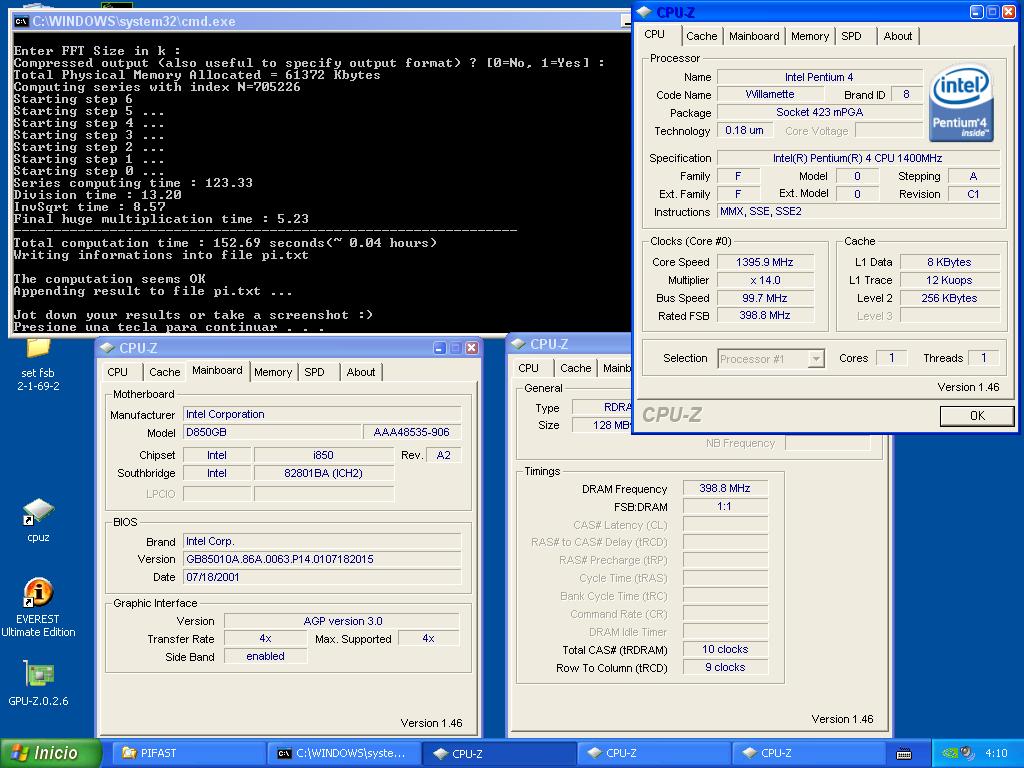Switch to Memory tab in Mainboard CPU-Z window
Screen dimensions: 1024x768
(x=273, y=372)
